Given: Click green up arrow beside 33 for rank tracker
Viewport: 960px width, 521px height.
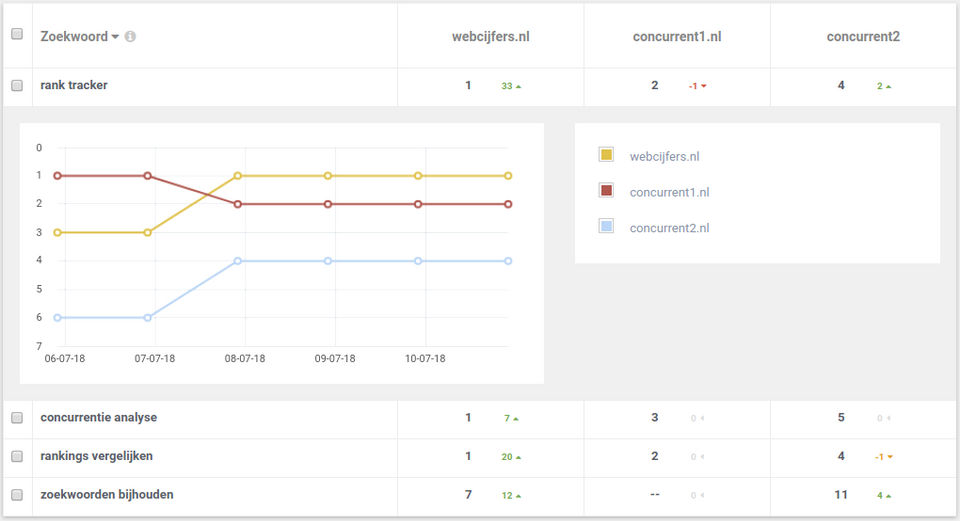Looking at the screenshot, I should [x=519, y=87].
